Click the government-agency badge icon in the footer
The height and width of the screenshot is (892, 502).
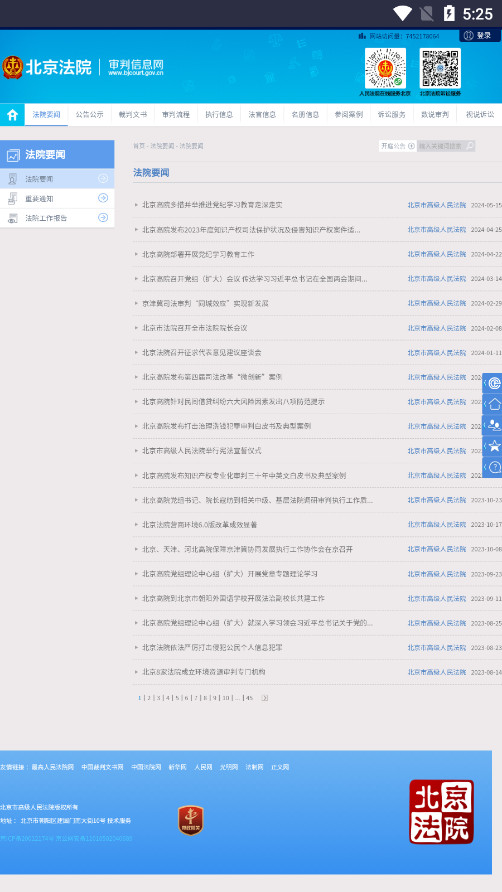[x=191, y=820]
